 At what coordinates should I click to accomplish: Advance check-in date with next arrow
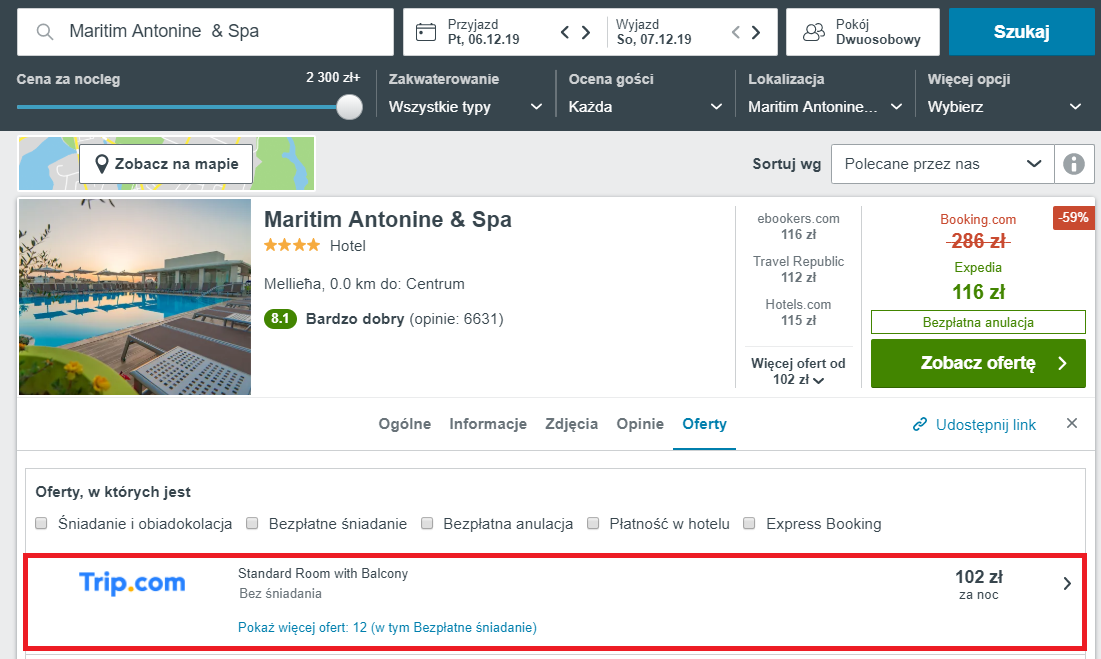[586, 32]
